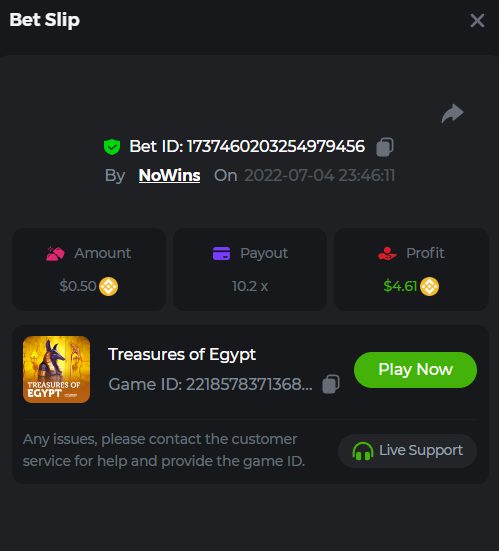Click the bet date and time text

pyautogui.click(x=320, y=175)
